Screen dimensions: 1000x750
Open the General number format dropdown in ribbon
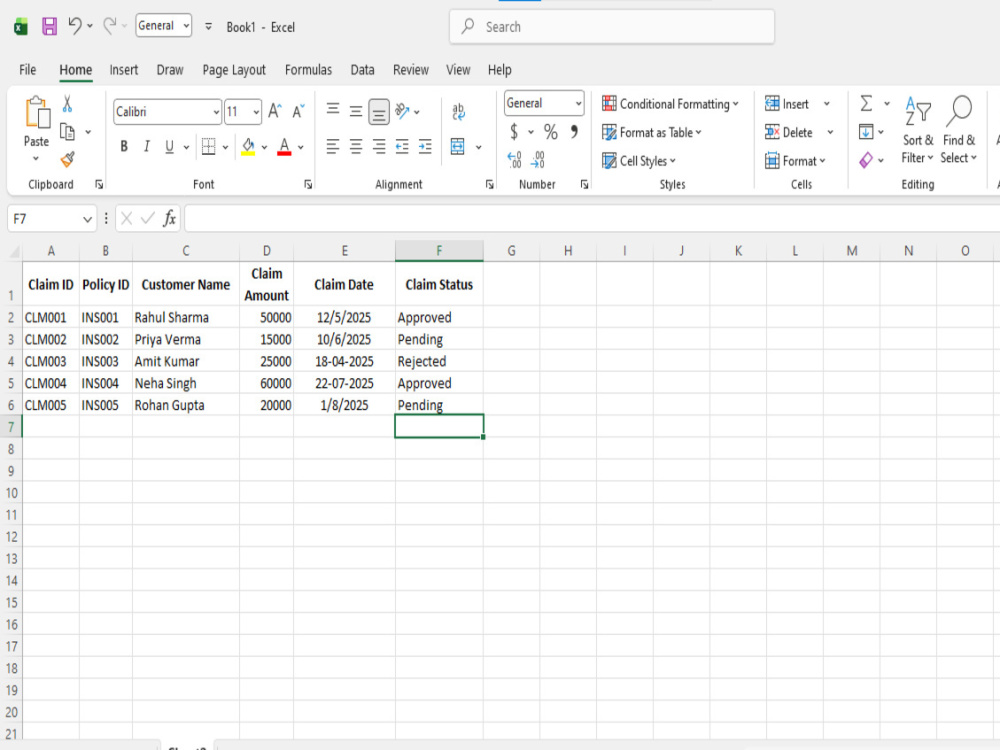(578, 103)
